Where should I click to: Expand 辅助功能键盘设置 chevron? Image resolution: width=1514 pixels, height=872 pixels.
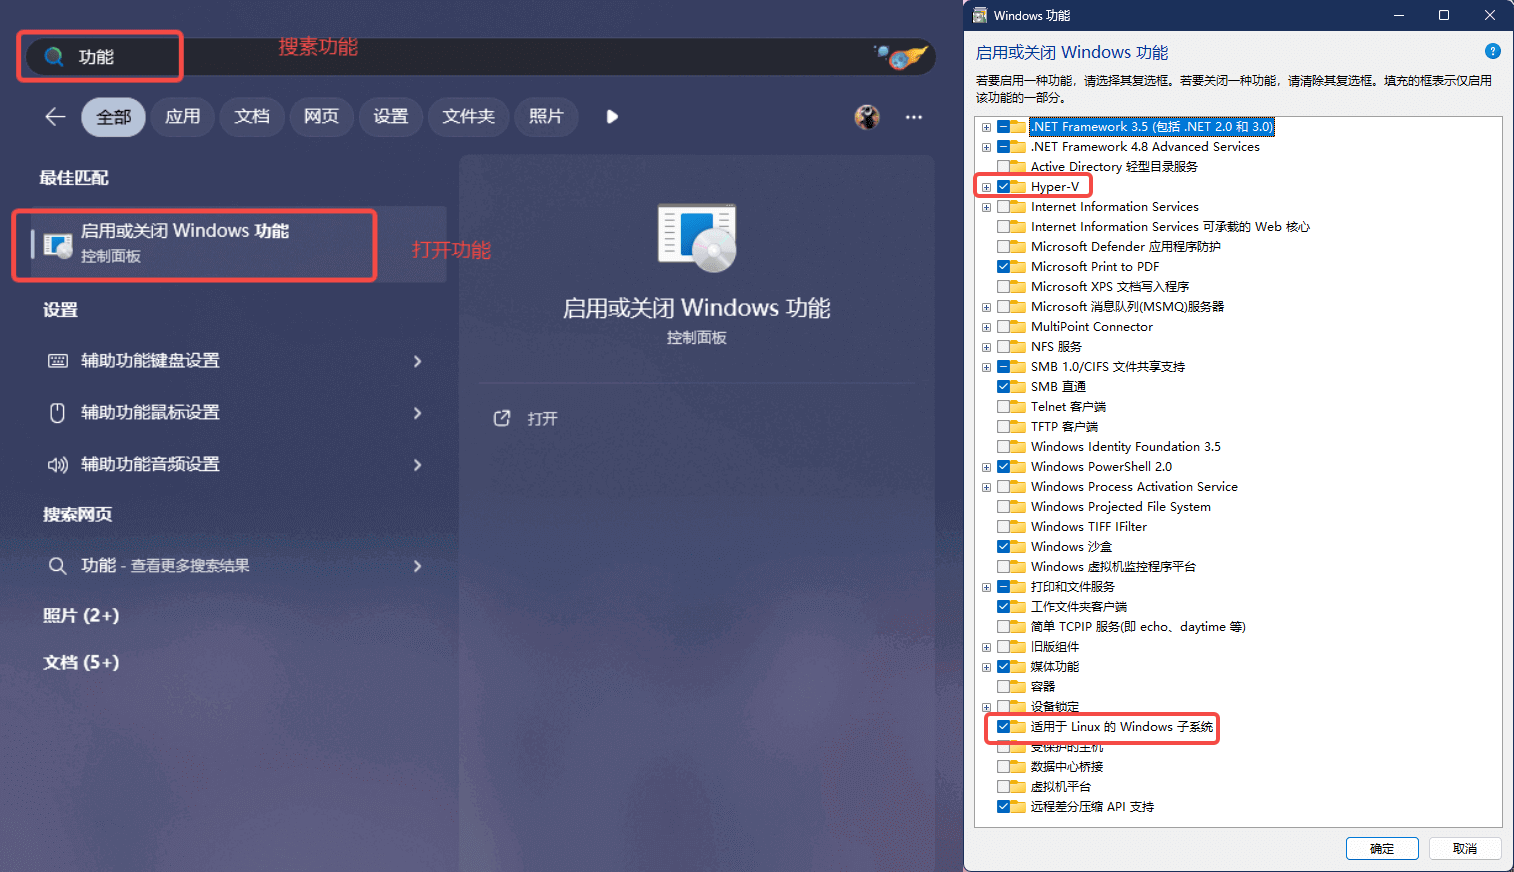417,361
